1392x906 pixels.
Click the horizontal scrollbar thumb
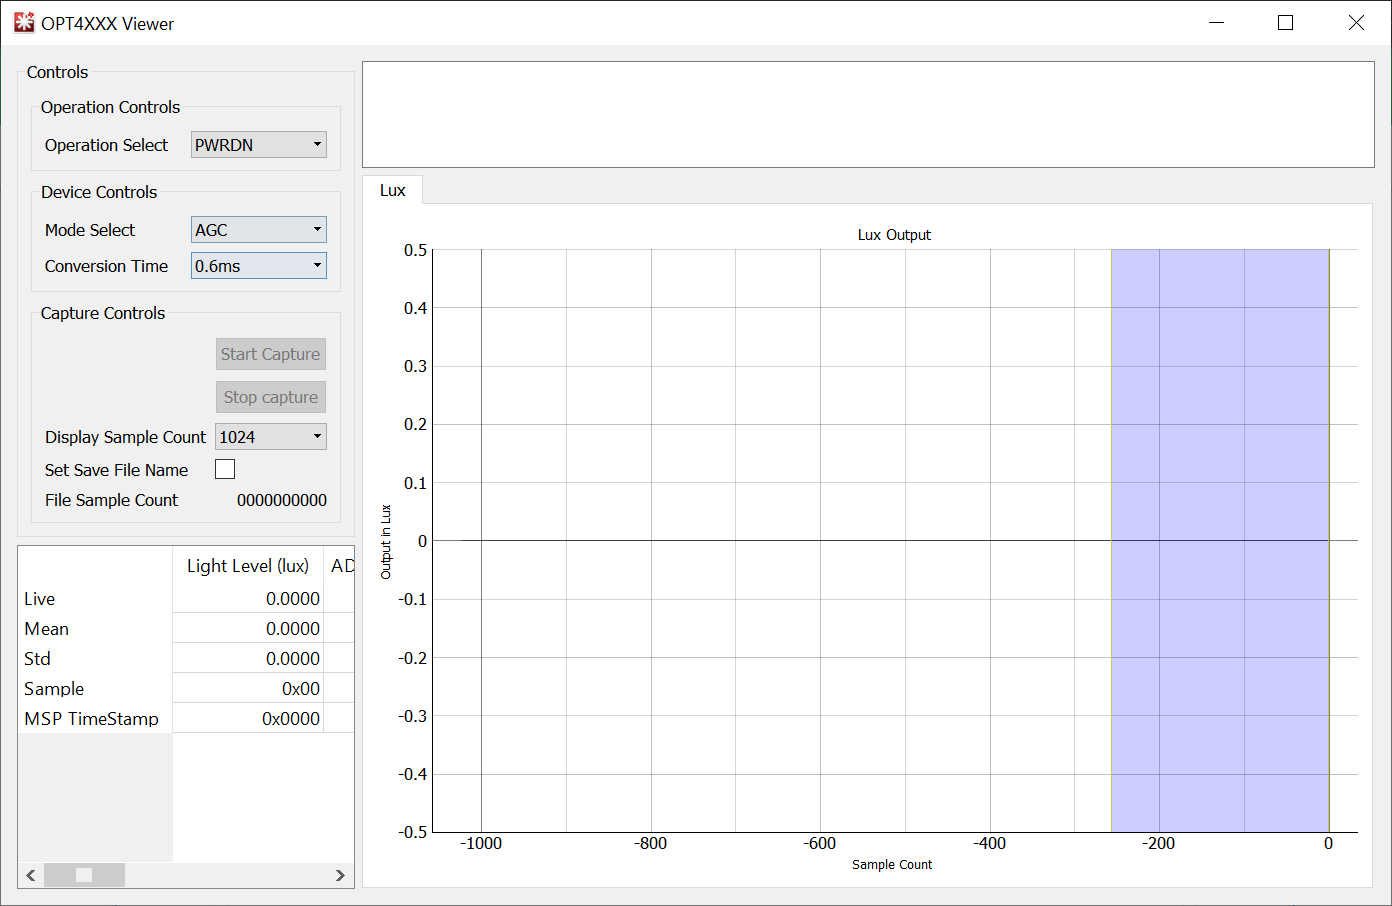click(85, 875)
